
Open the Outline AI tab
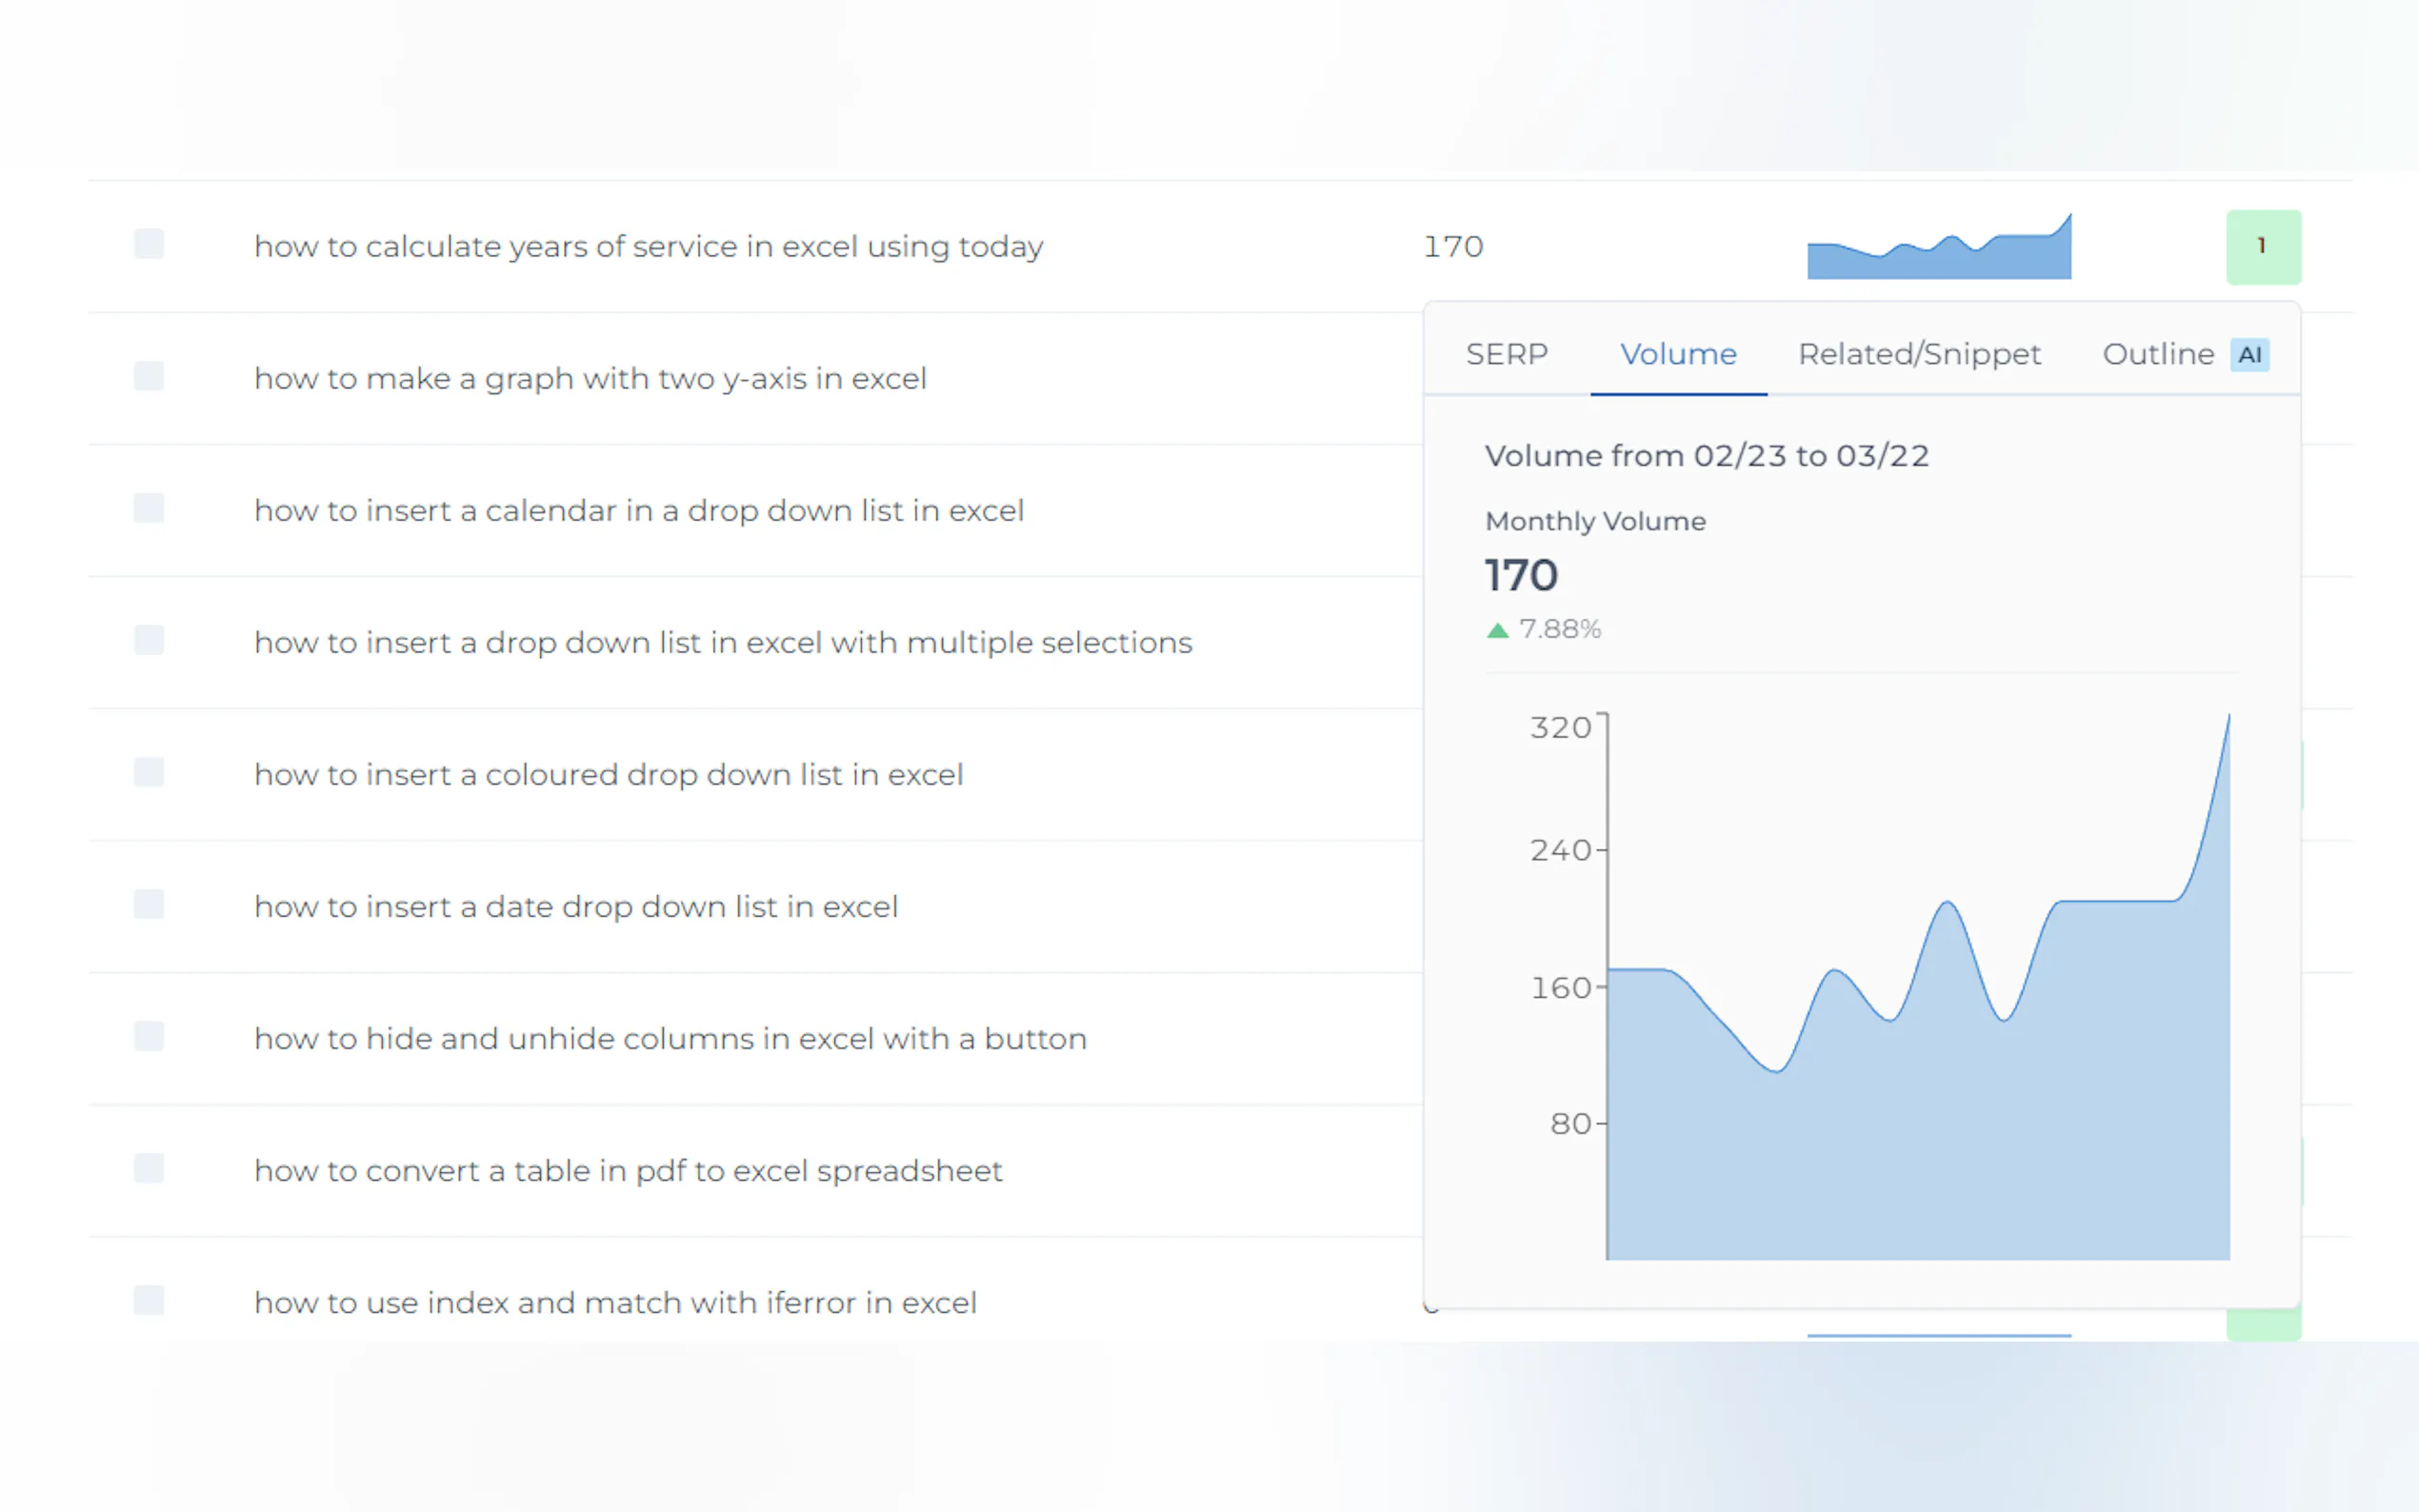click(2158, 354)
